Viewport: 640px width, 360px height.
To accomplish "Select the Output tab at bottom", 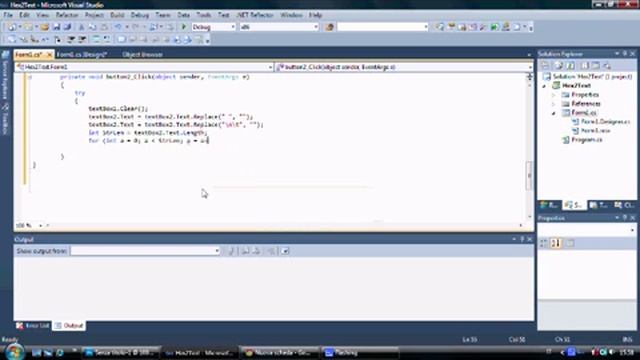I will click(x=69, y=326).
